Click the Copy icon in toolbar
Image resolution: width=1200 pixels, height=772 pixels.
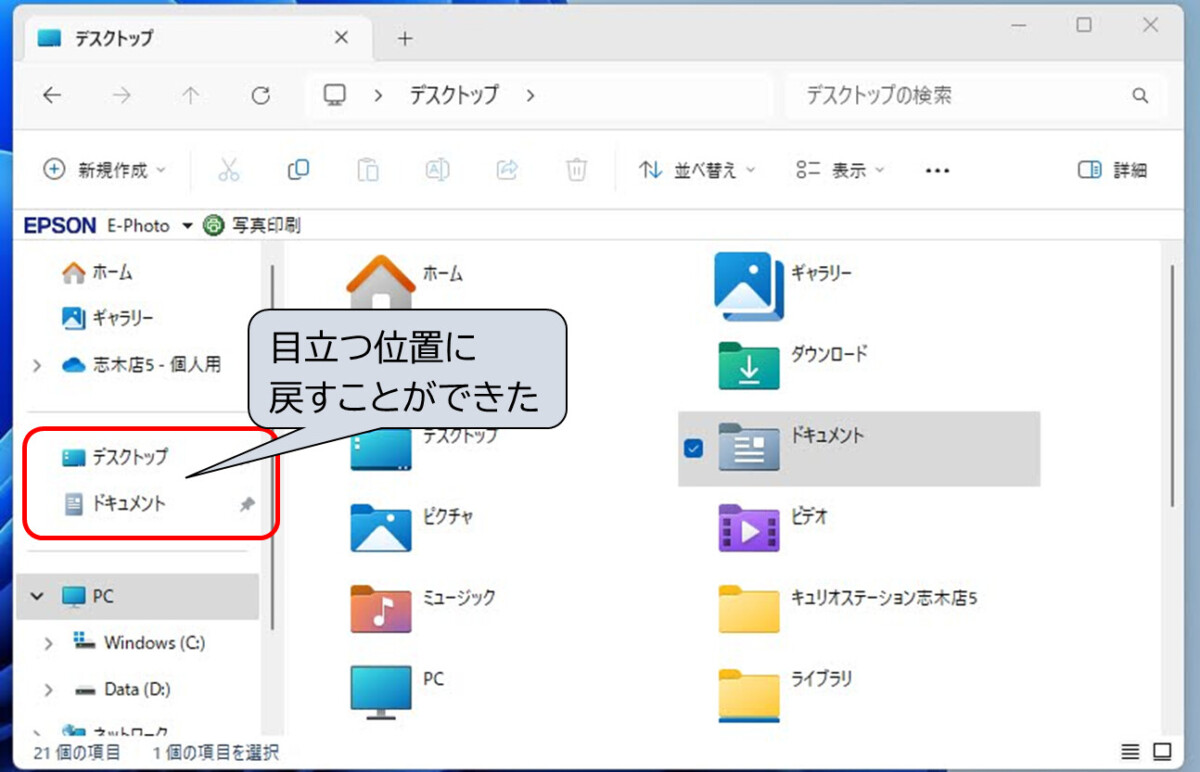[298, 170]
